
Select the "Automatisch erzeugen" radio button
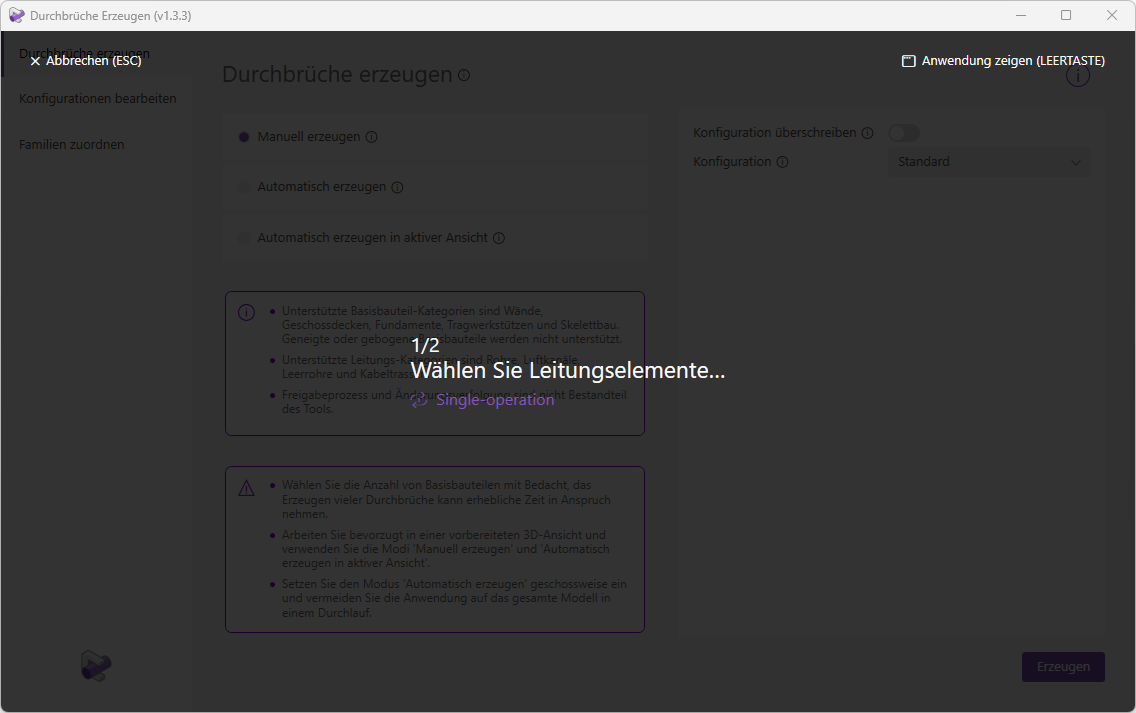click(243, 187)
